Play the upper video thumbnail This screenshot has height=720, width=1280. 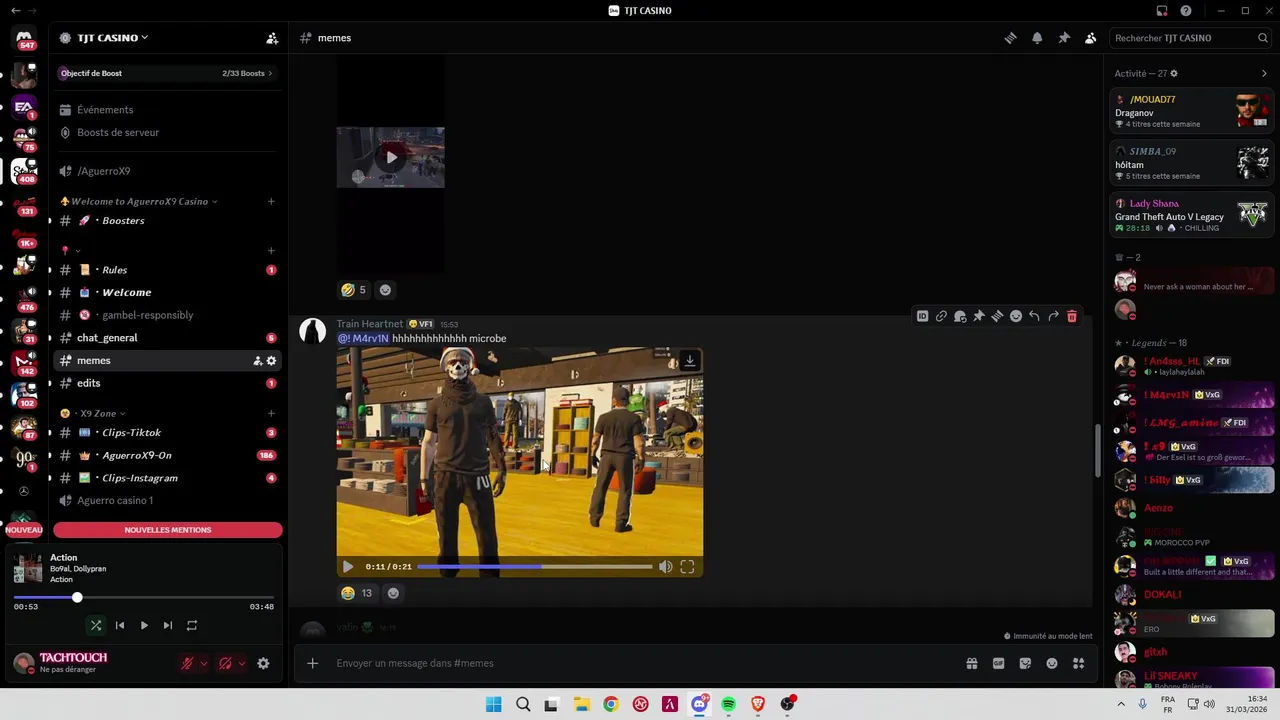pos(391,157)
